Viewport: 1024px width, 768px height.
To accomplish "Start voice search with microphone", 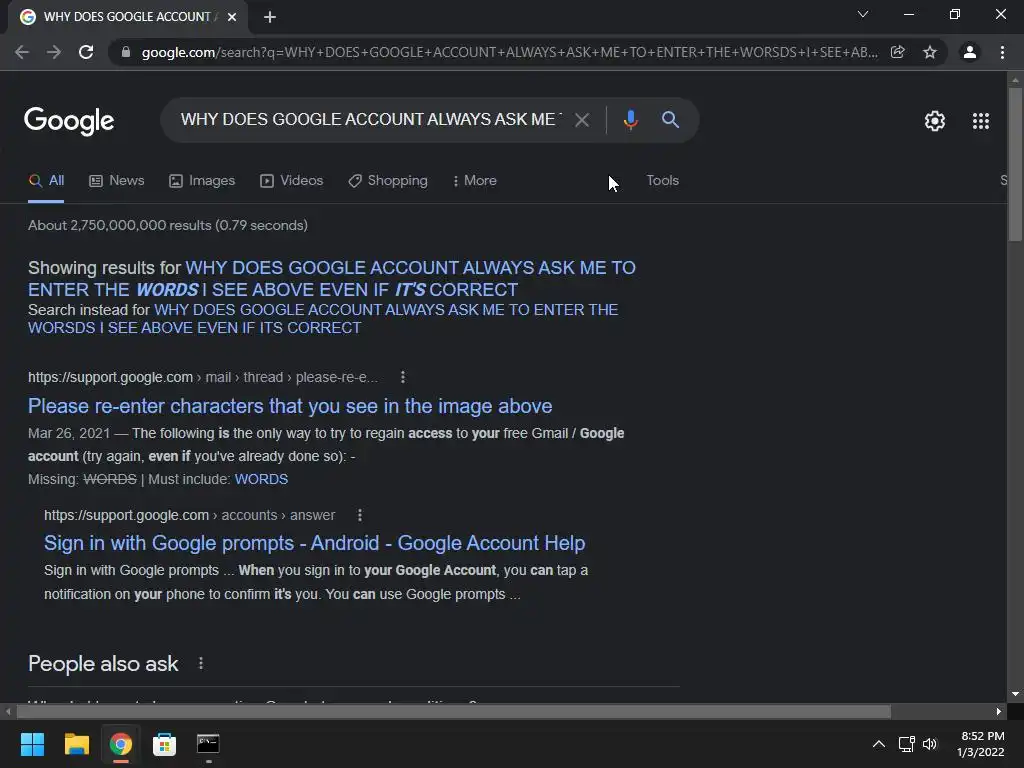I will [630, 120].
